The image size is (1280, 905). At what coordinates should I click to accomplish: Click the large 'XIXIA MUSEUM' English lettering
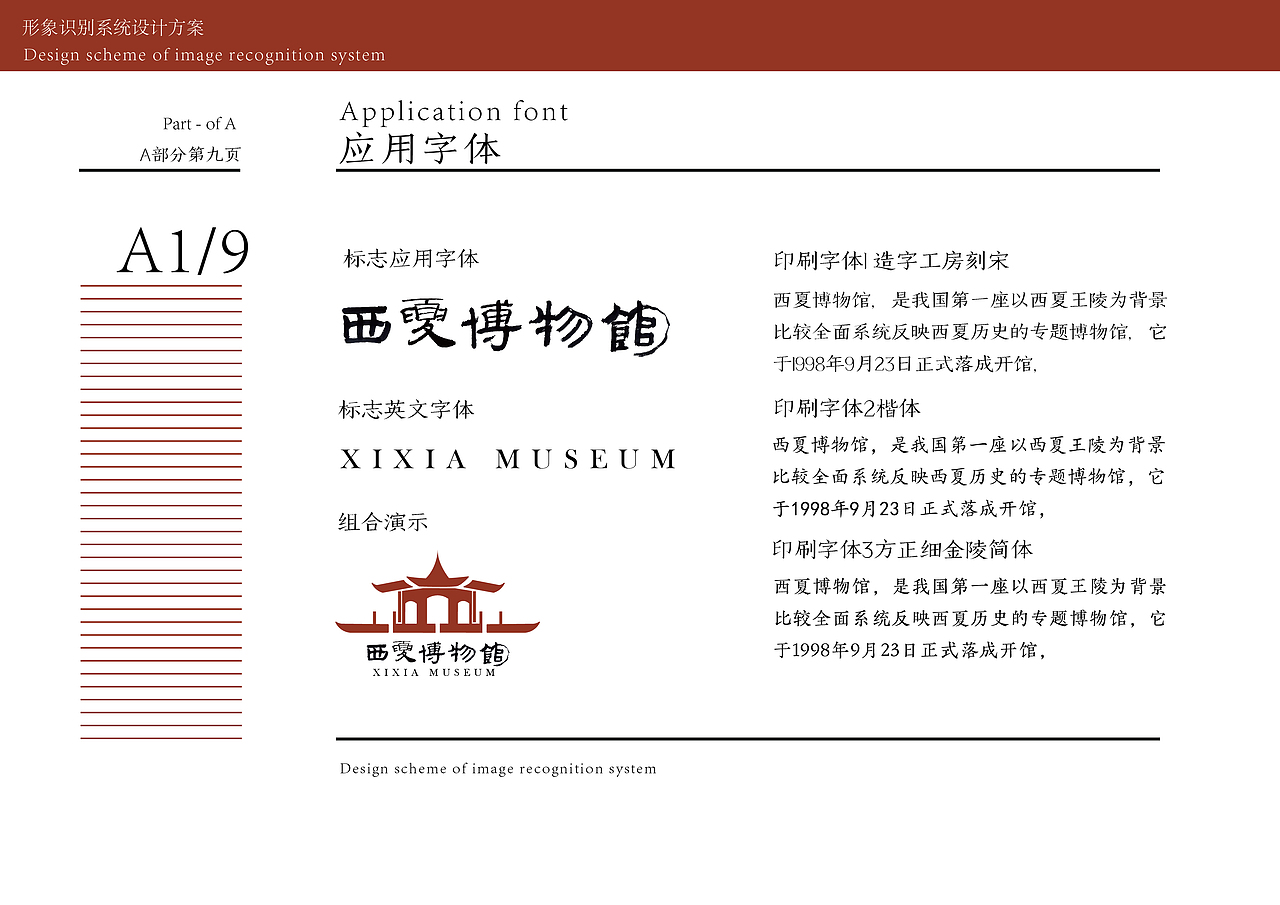tap(508, 459)
